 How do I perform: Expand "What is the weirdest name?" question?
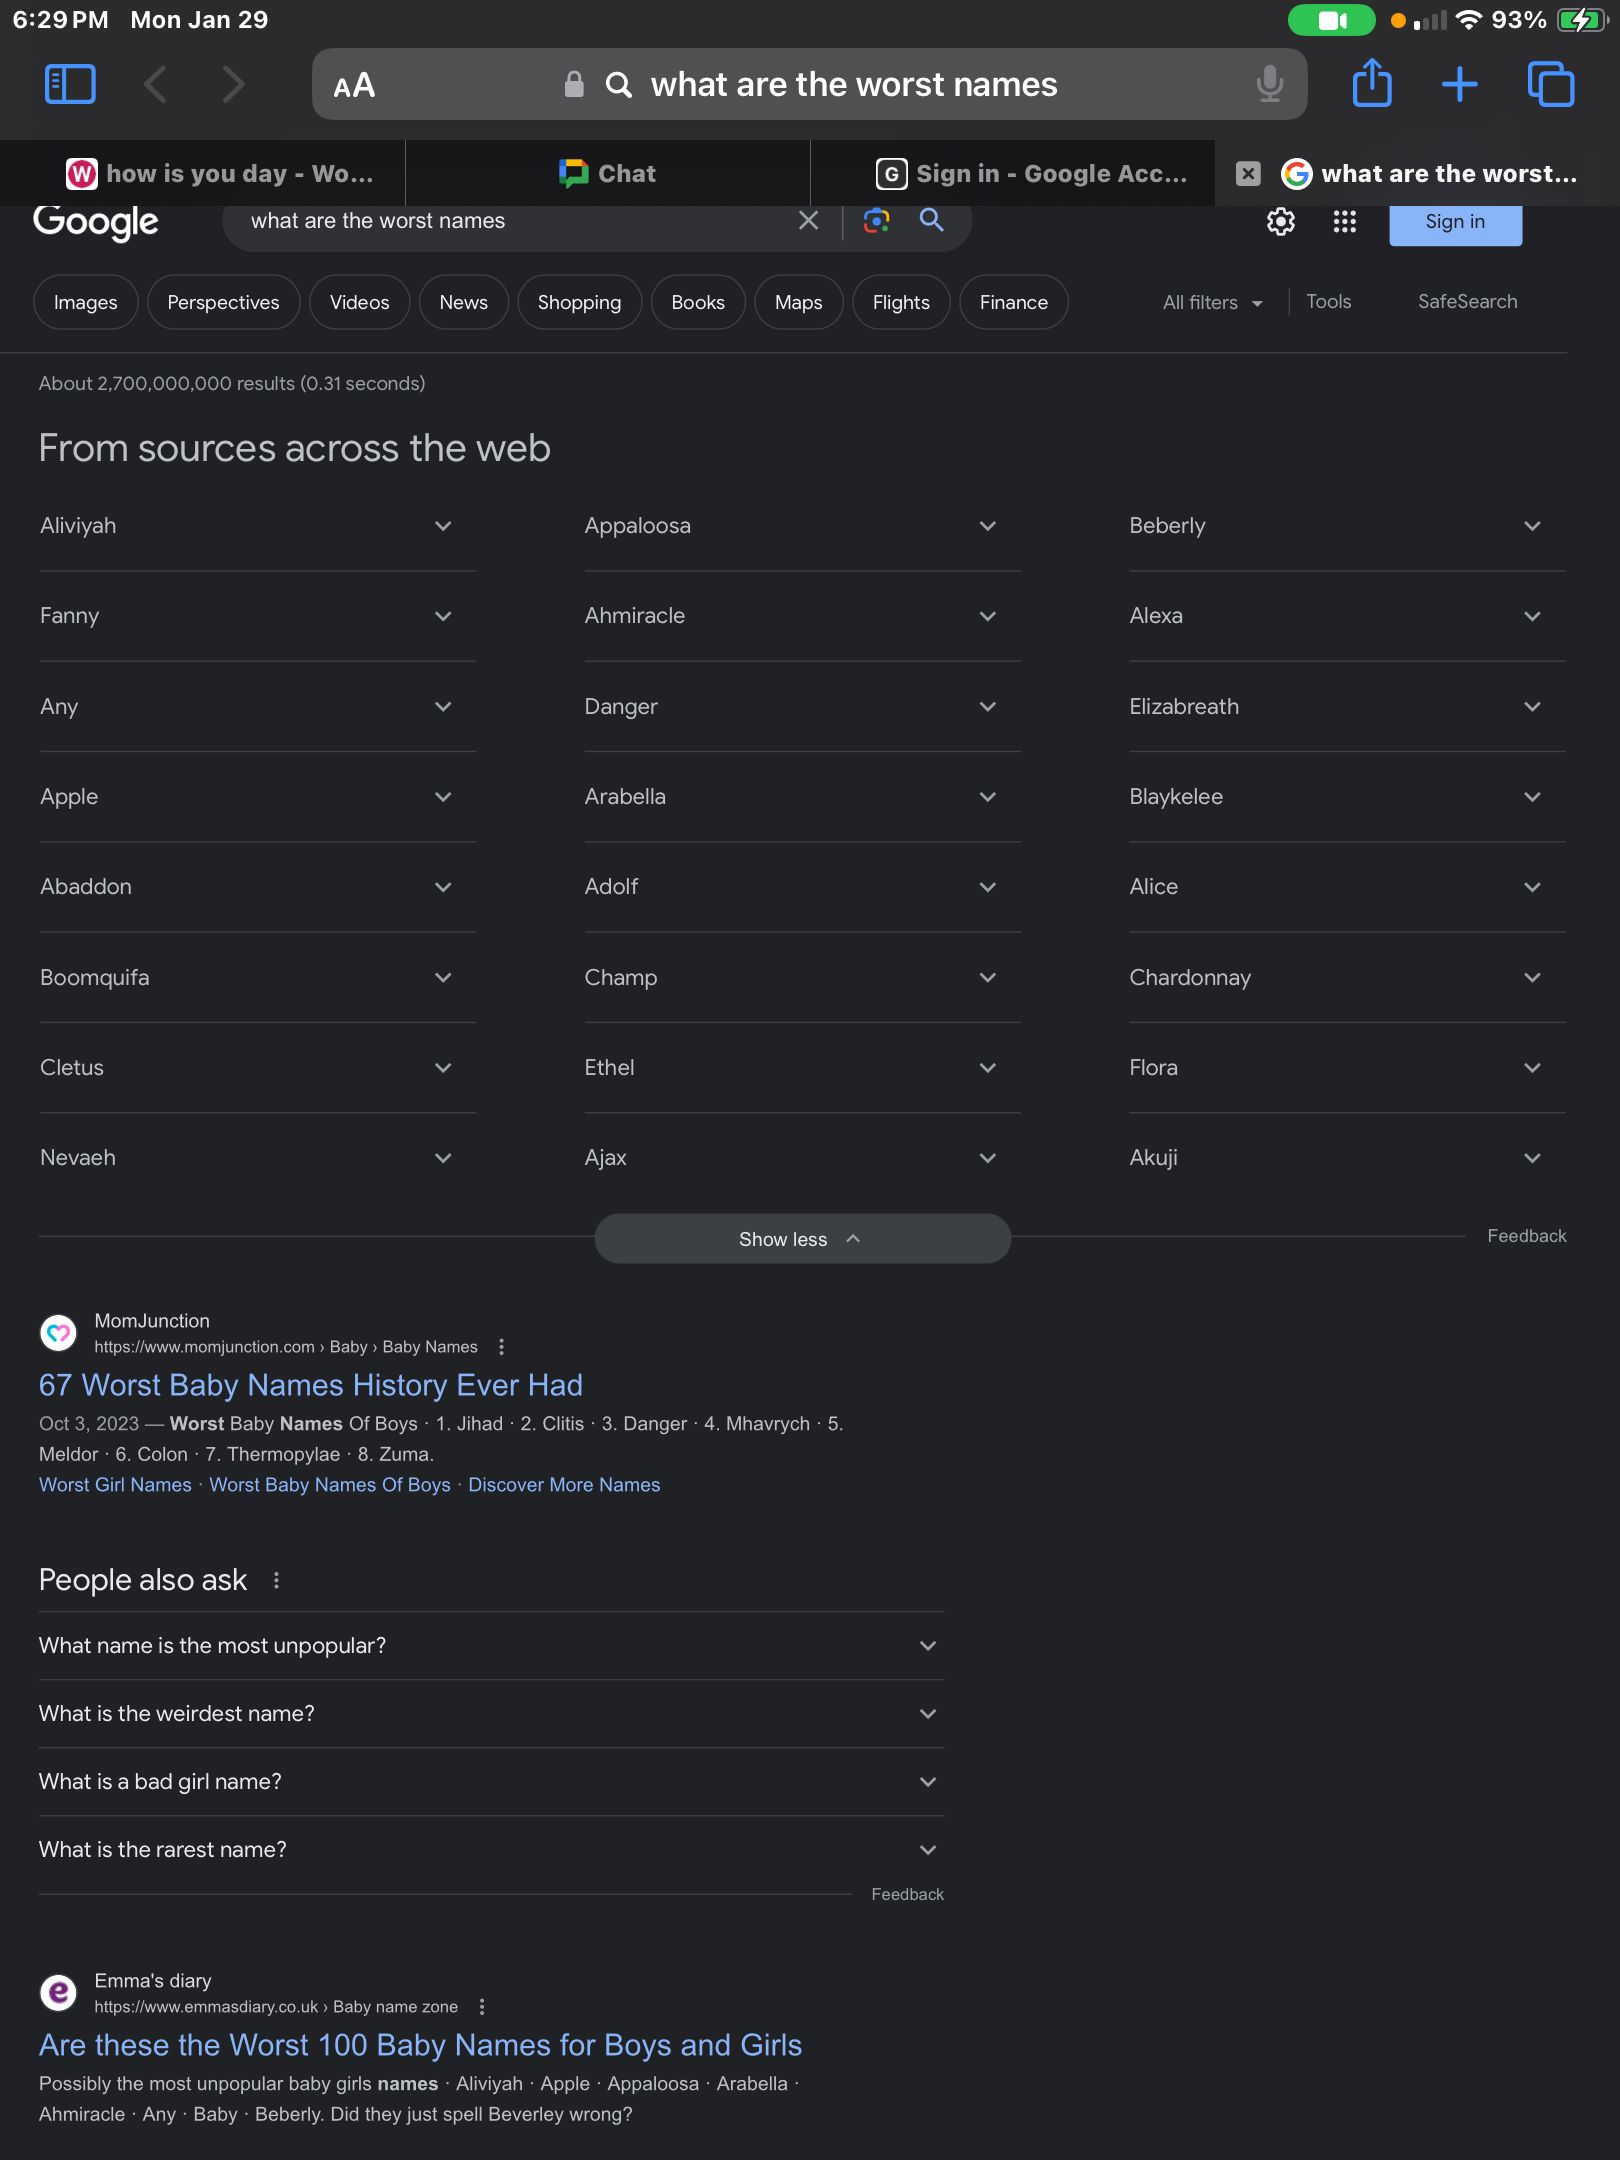[x=927, y=1714]
